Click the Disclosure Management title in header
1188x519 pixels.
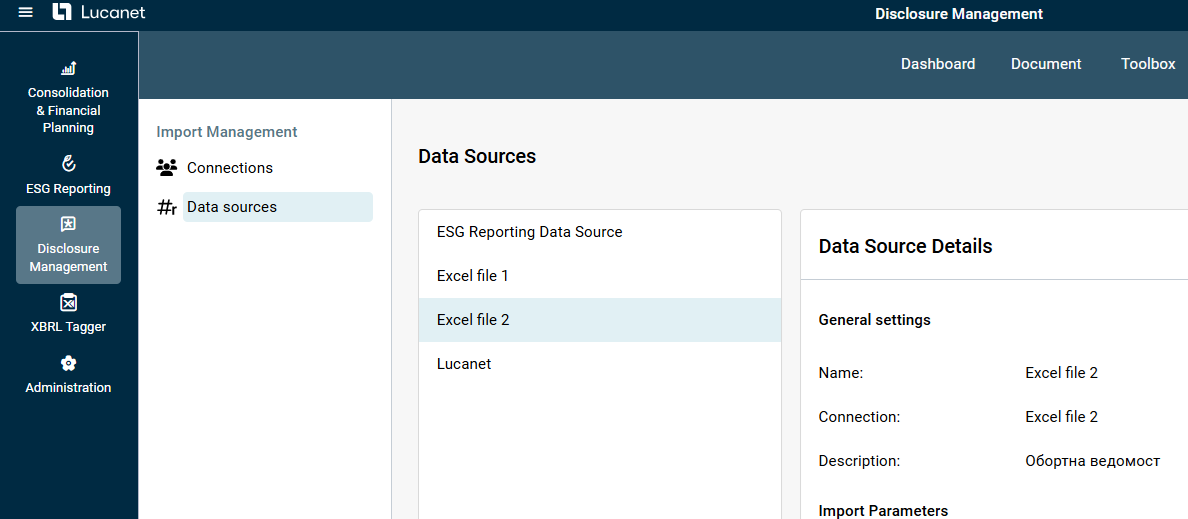(958, 14)
